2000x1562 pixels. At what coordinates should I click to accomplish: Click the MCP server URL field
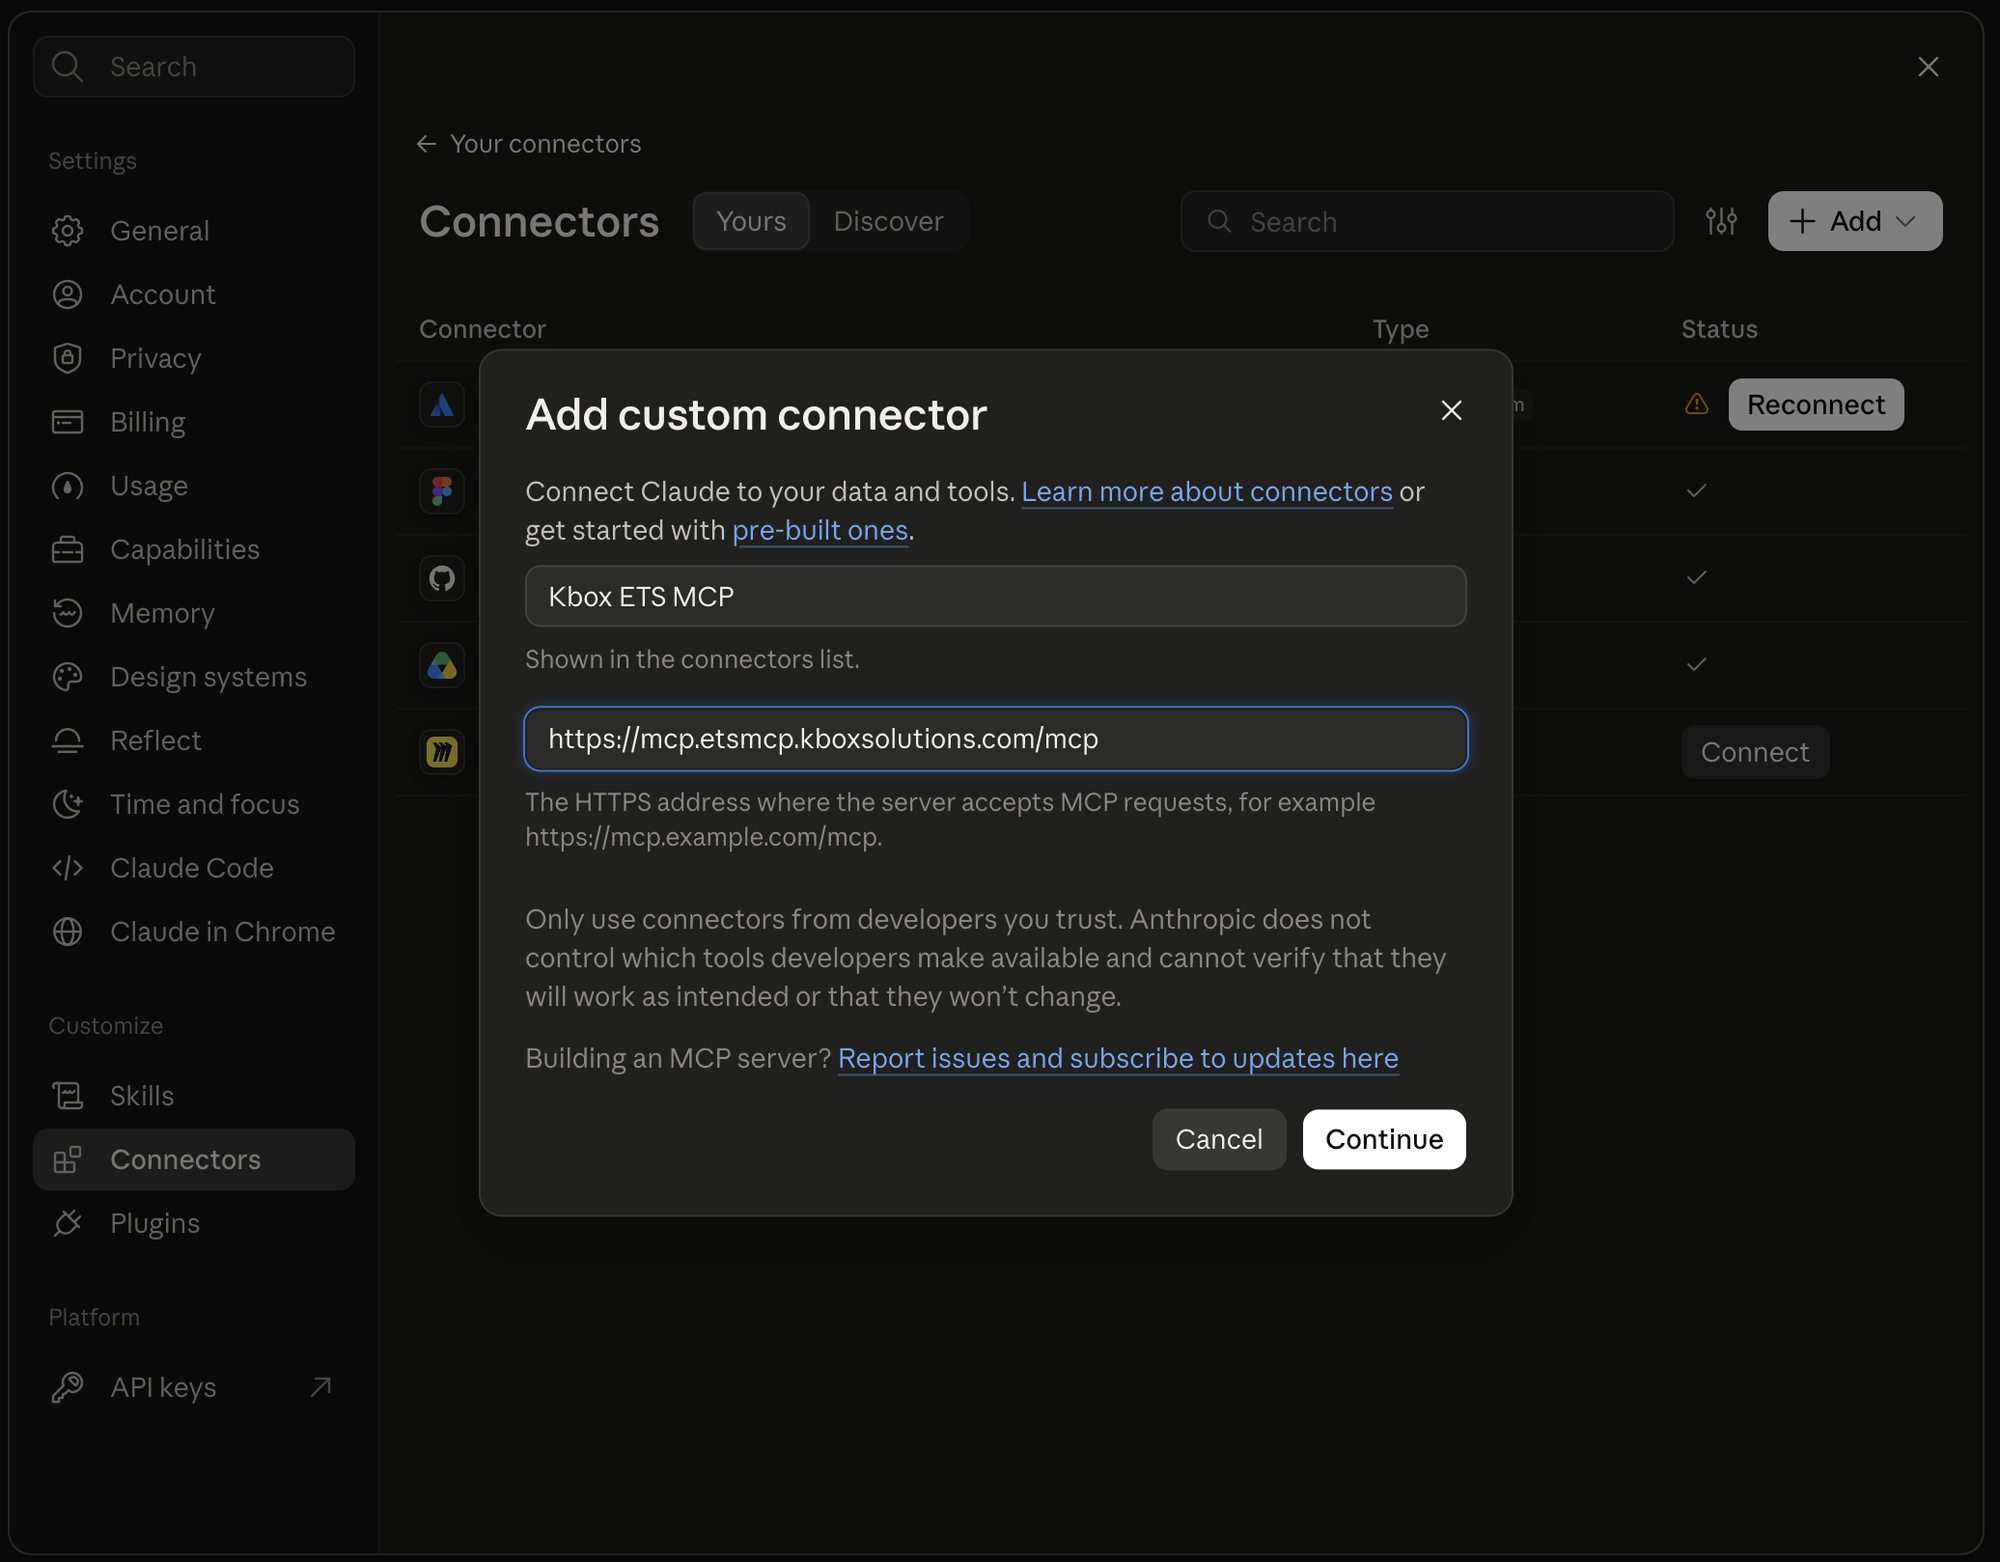996,739
